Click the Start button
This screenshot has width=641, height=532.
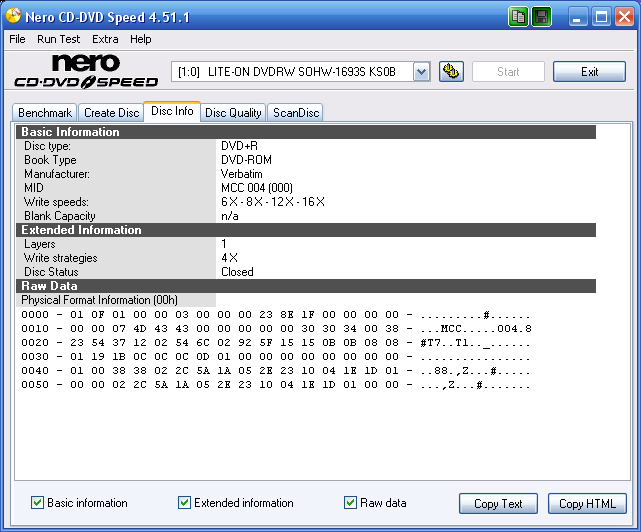point(508,72)
